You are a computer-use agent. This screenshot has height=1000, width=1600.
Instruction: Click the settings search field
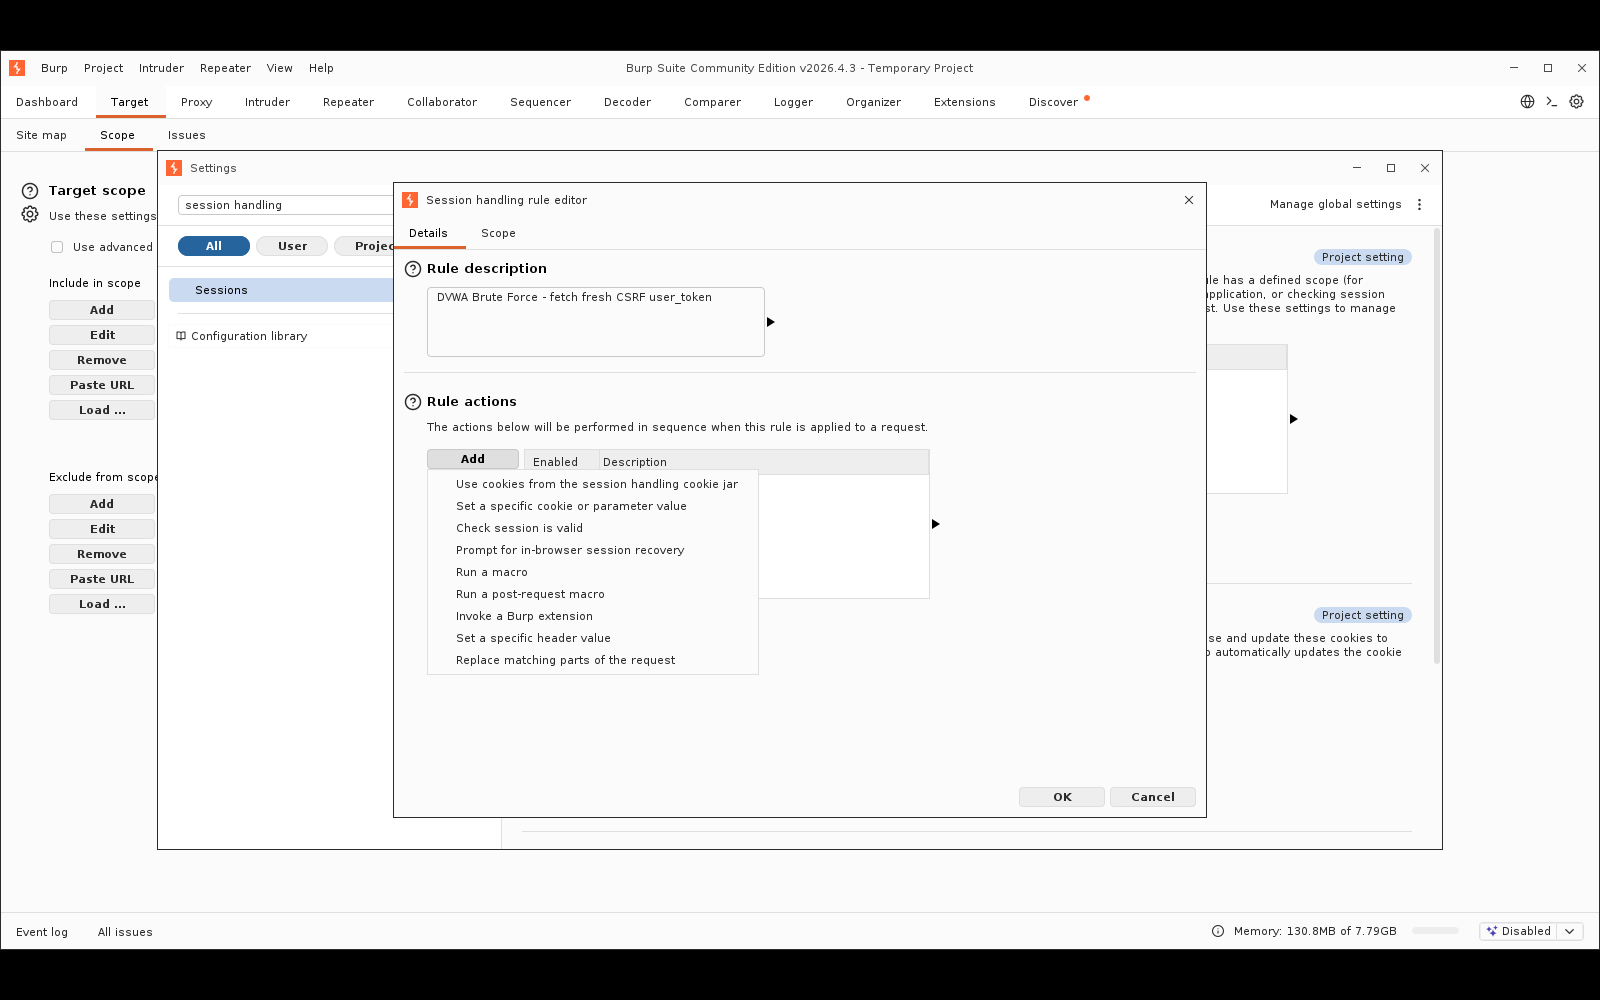tap(286, 205)
